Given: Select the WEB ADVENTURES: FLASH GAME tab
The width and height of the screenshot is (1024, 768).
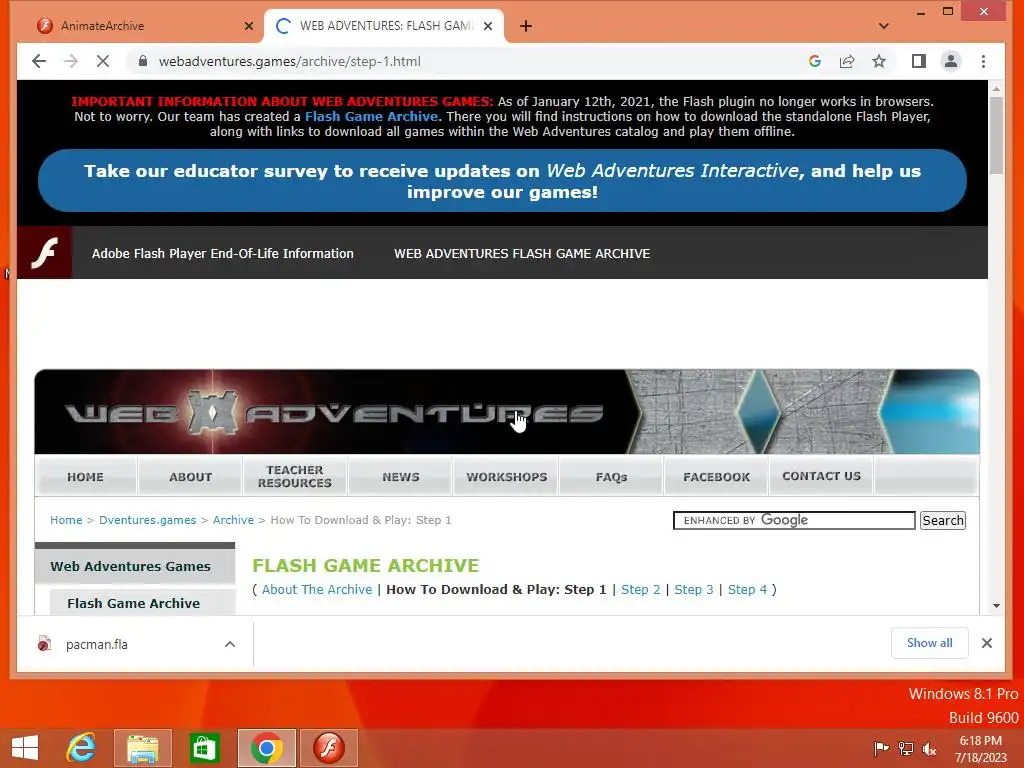Looking at the screenshot, I should coord(384,26).
